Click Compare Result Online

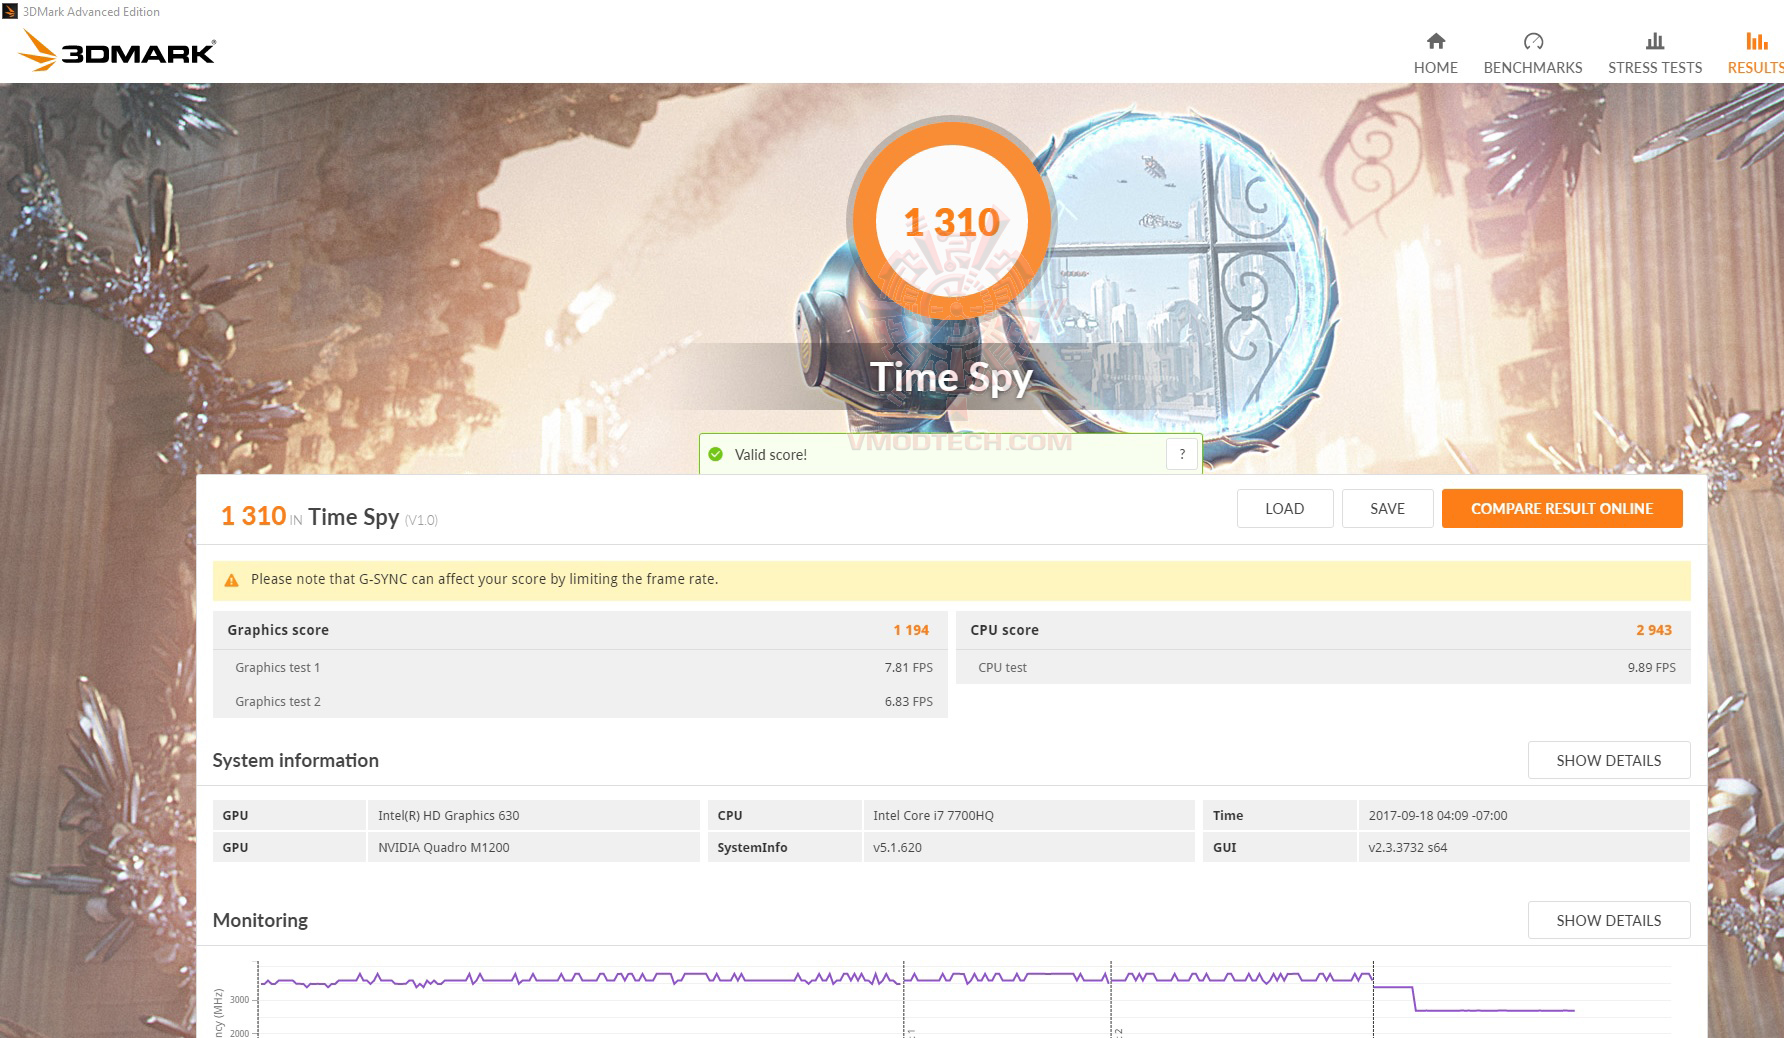(1562, 508)
